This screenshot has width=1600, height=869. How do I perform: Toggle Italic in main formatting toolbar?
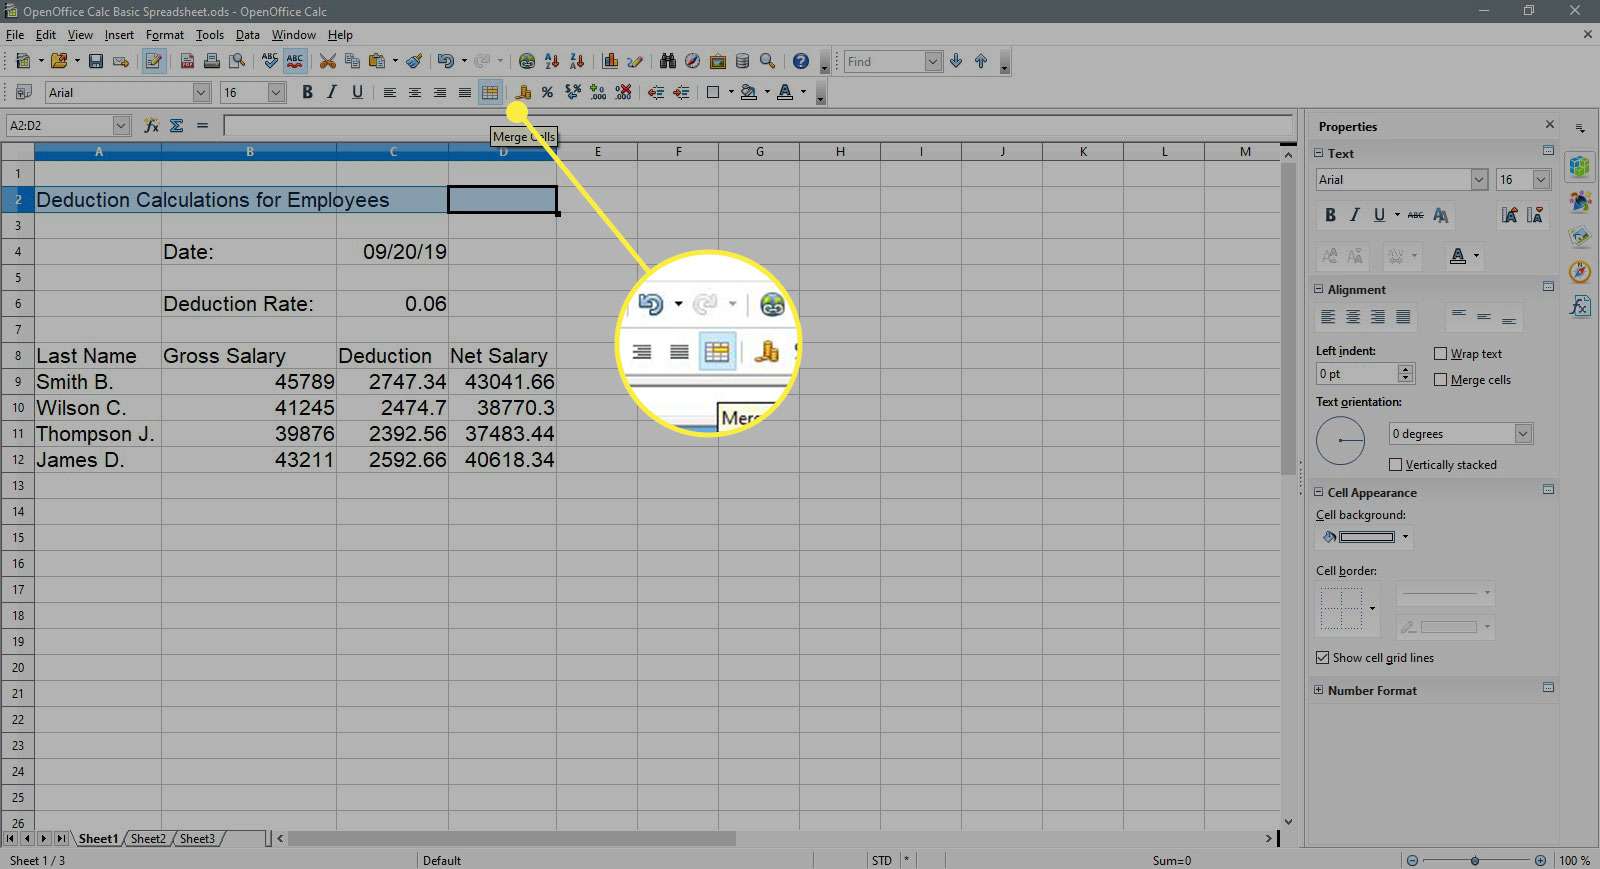pyautogui.click(x=332, y=92)
